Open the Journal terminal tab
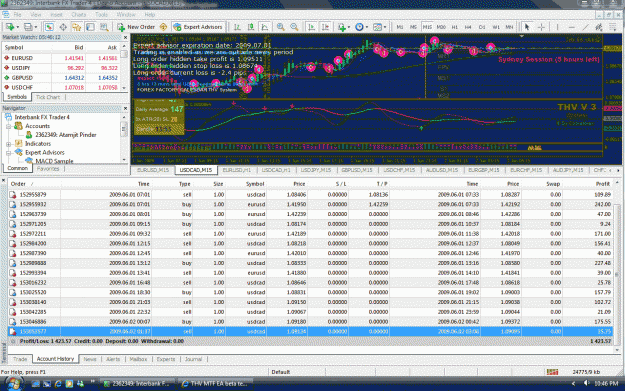 coord(193,359)
